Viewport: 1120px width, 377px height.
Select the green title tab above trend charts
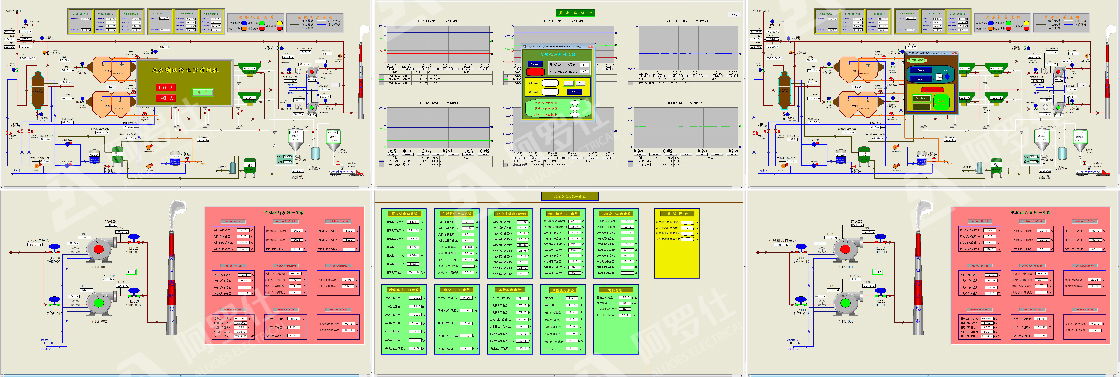[x=575, y=12]
